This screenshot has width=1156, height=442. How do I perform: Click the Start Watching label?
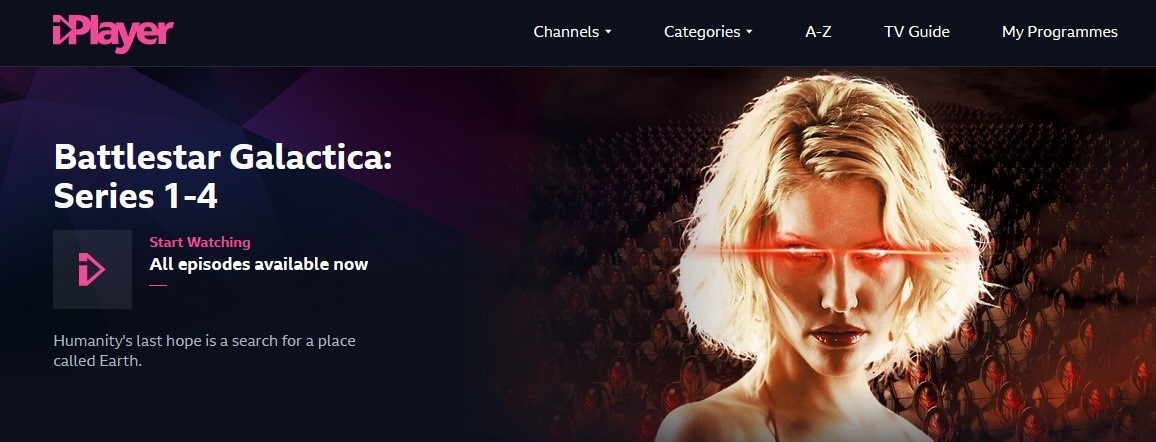pos(200,242)
